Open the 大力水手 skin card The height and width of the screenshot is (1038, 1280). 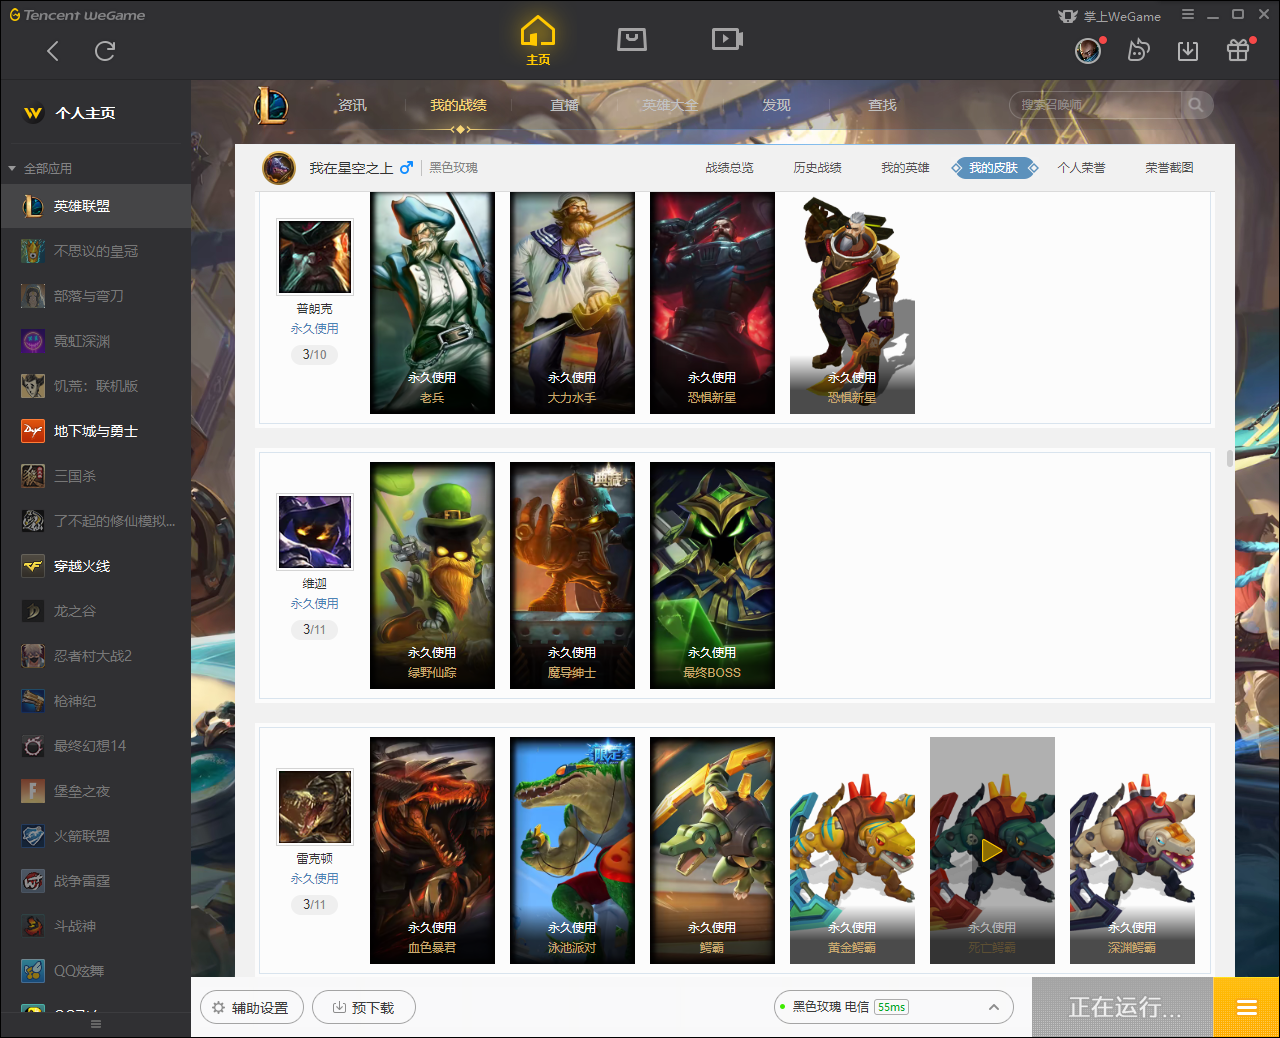[572, 303]
